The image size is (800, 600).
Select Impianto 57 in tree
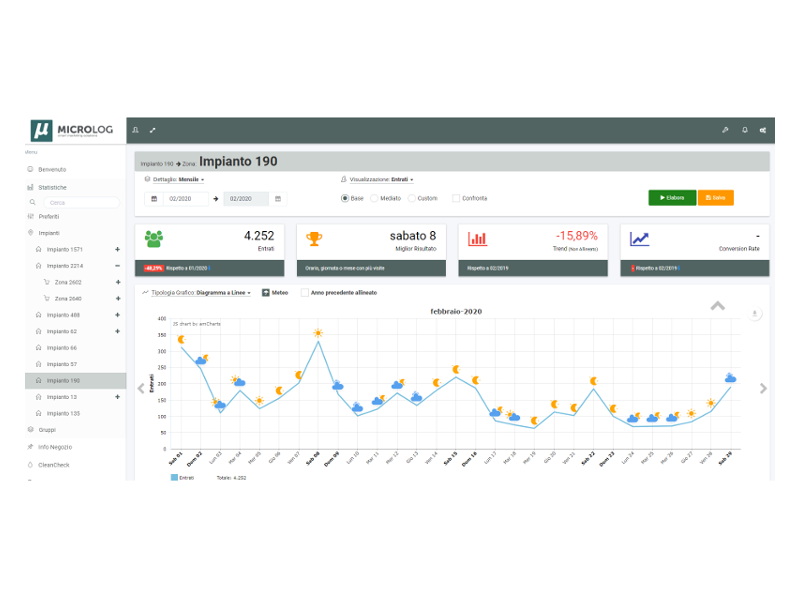tap(62, 364)
